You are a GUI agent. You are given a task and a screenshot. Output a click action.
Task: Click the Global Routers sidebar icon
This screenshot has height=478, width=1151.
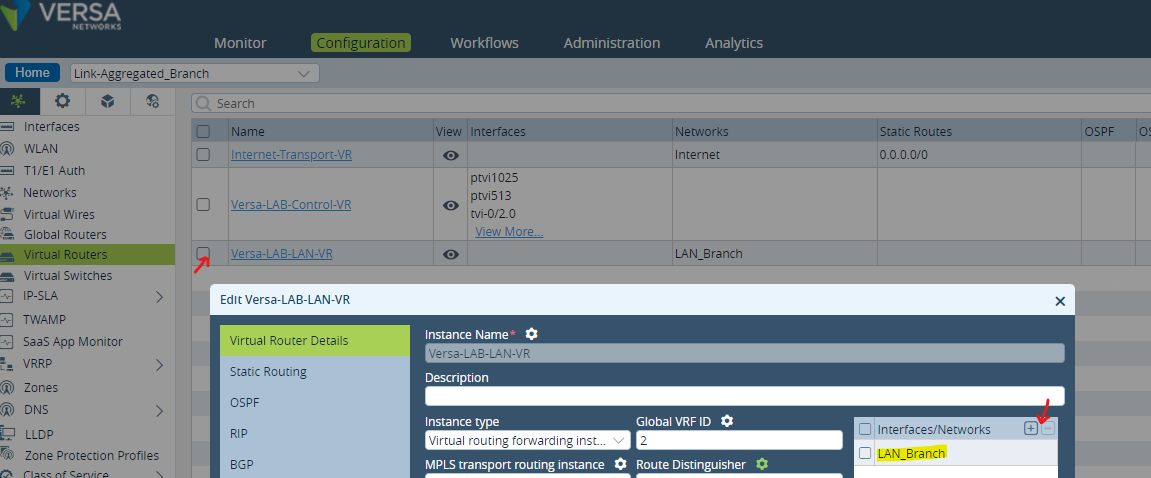coord(7,235)
